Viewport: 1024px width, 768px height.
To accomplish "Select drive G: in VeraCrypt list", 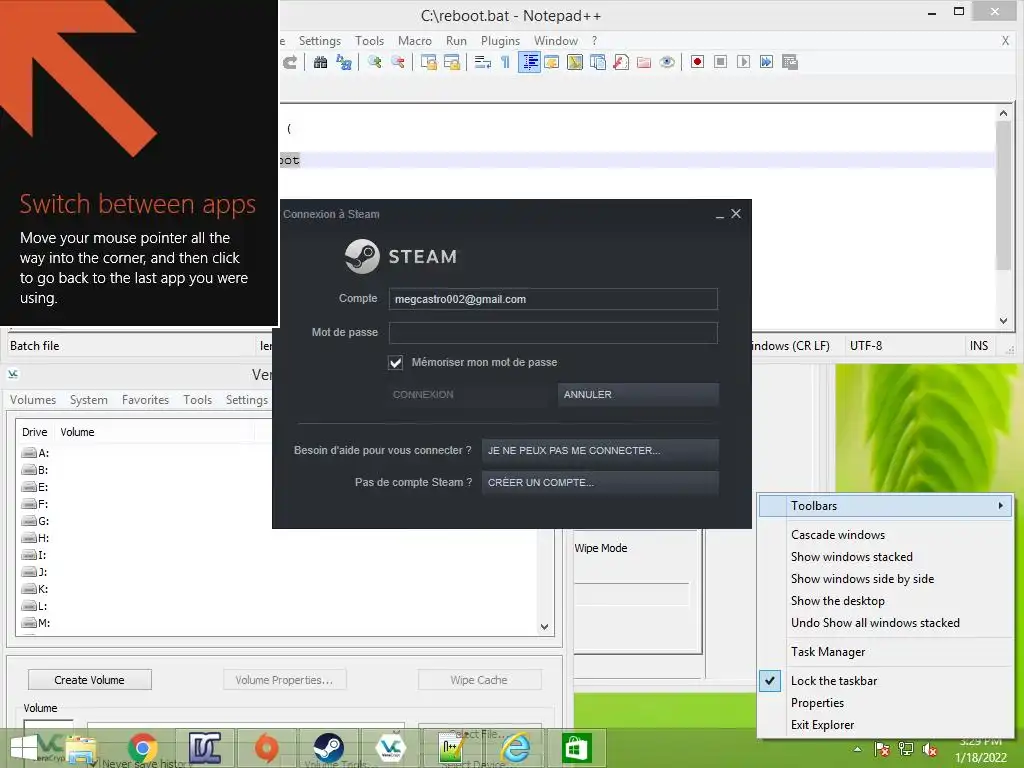I will pos(35,521).
